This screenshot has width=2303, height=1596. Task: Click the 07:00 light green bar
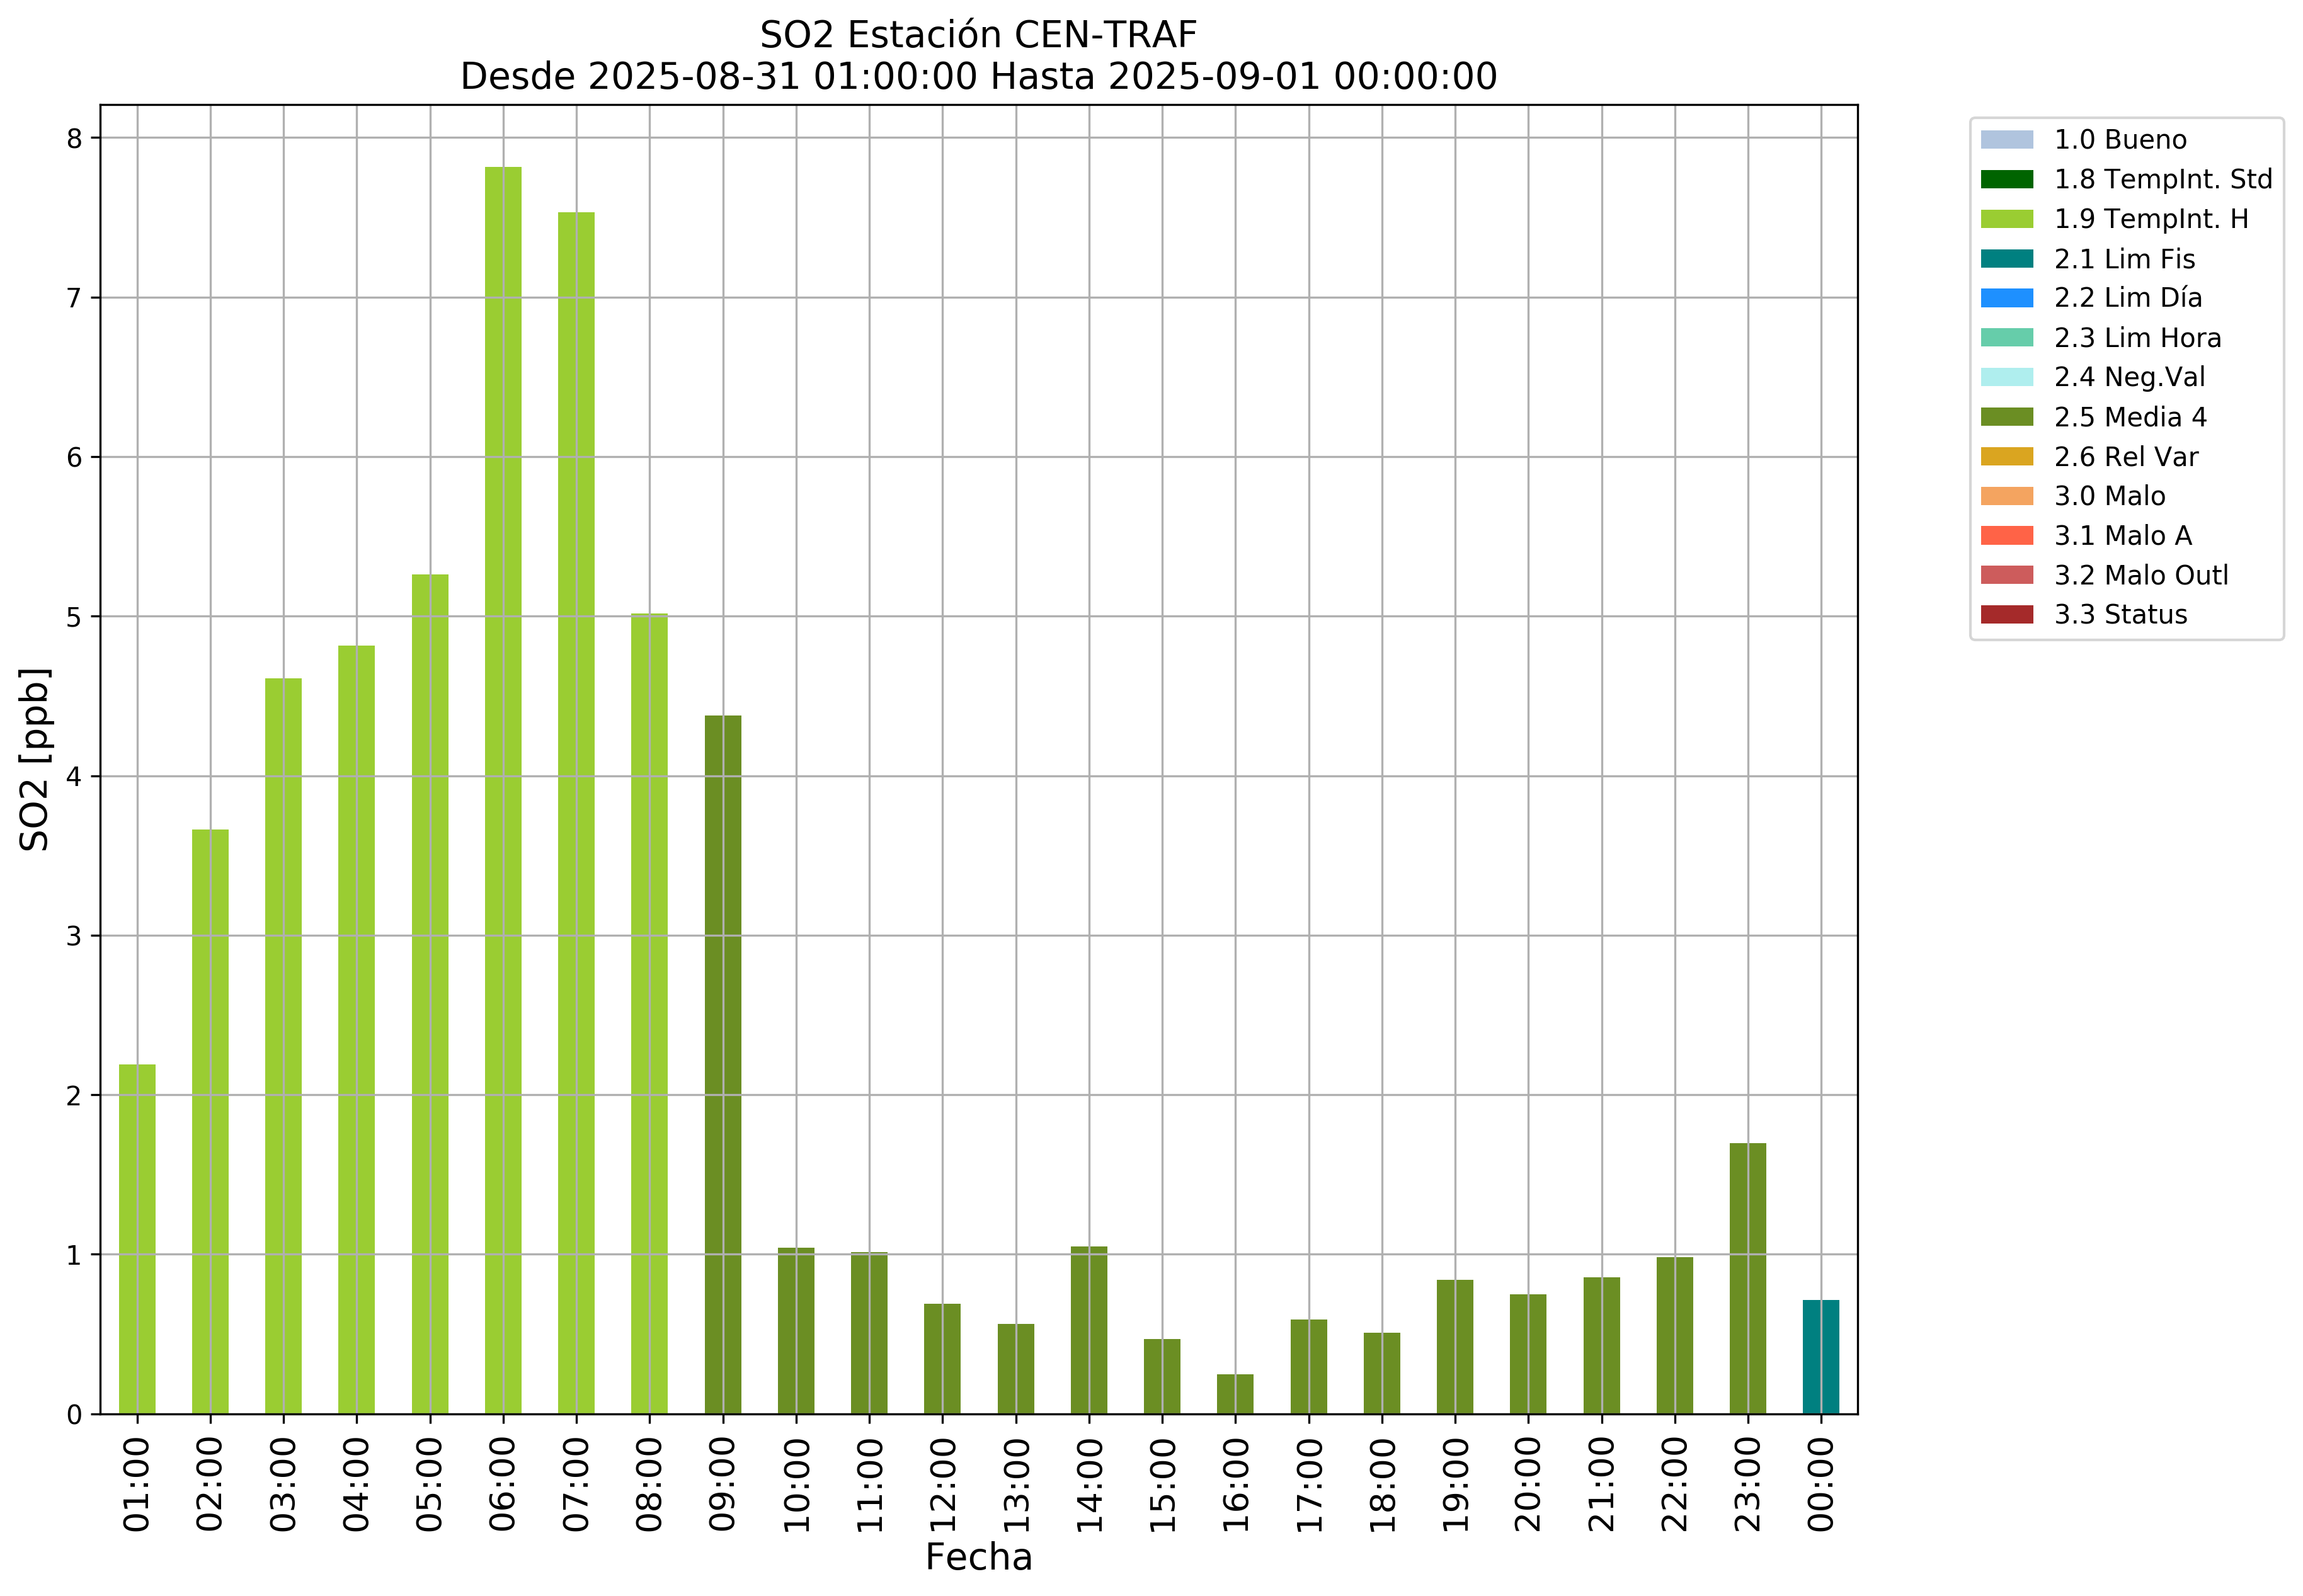coord(576,812)
